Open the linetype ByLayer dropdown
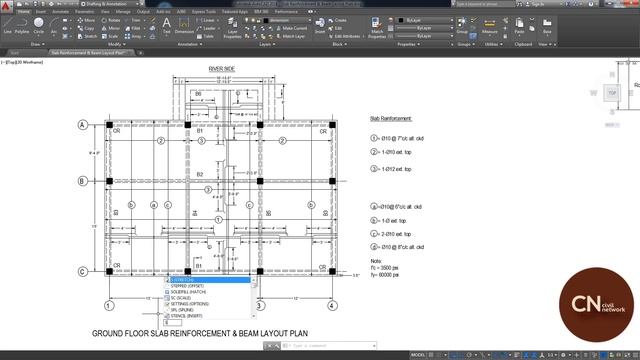The image size is (640, 360). tap(425, 36)
